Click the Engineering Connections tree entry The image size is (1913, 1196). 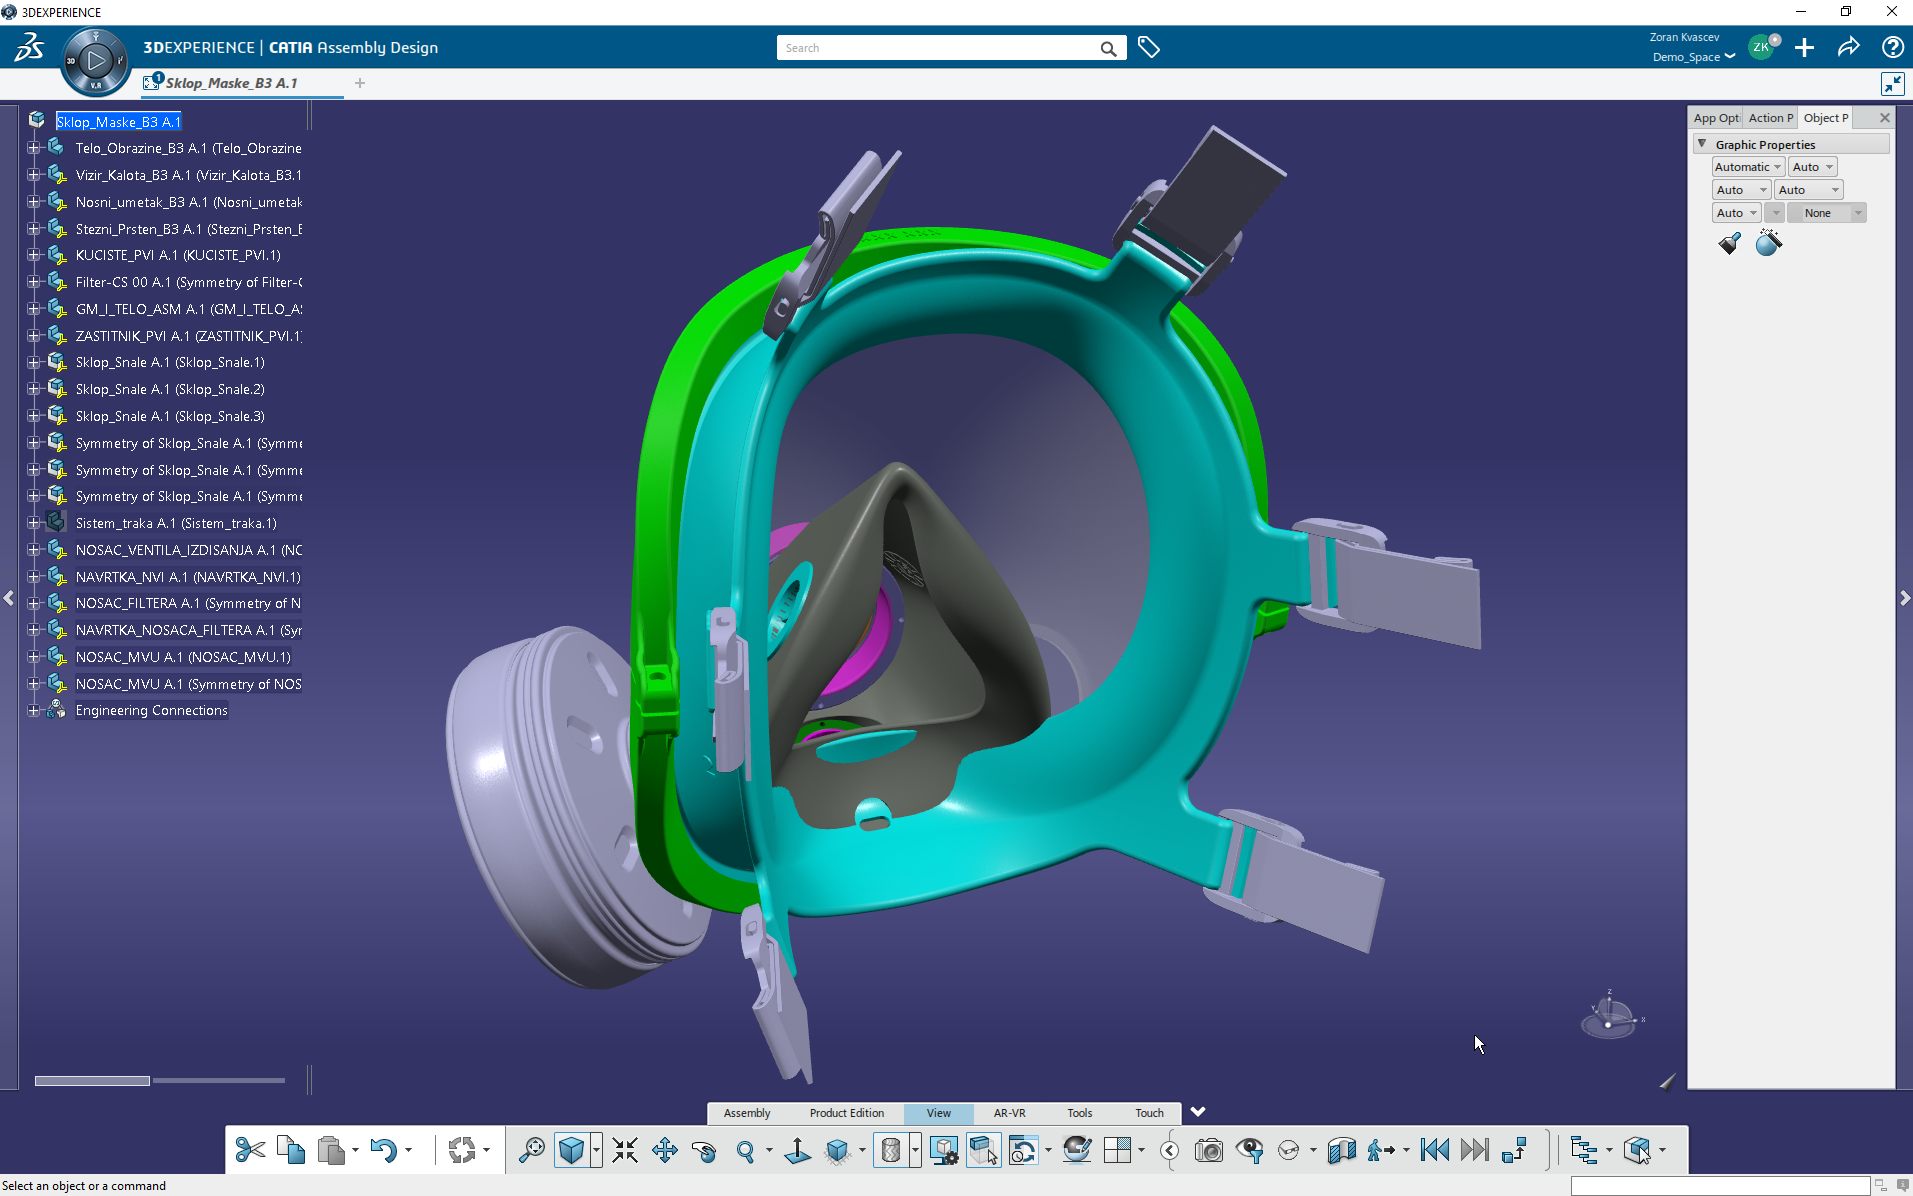(x=151, y=710)
